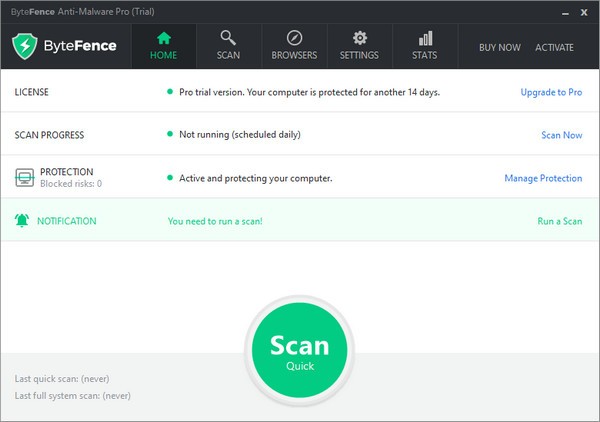Click the Scan magnifying glass icon

point(228,38)
